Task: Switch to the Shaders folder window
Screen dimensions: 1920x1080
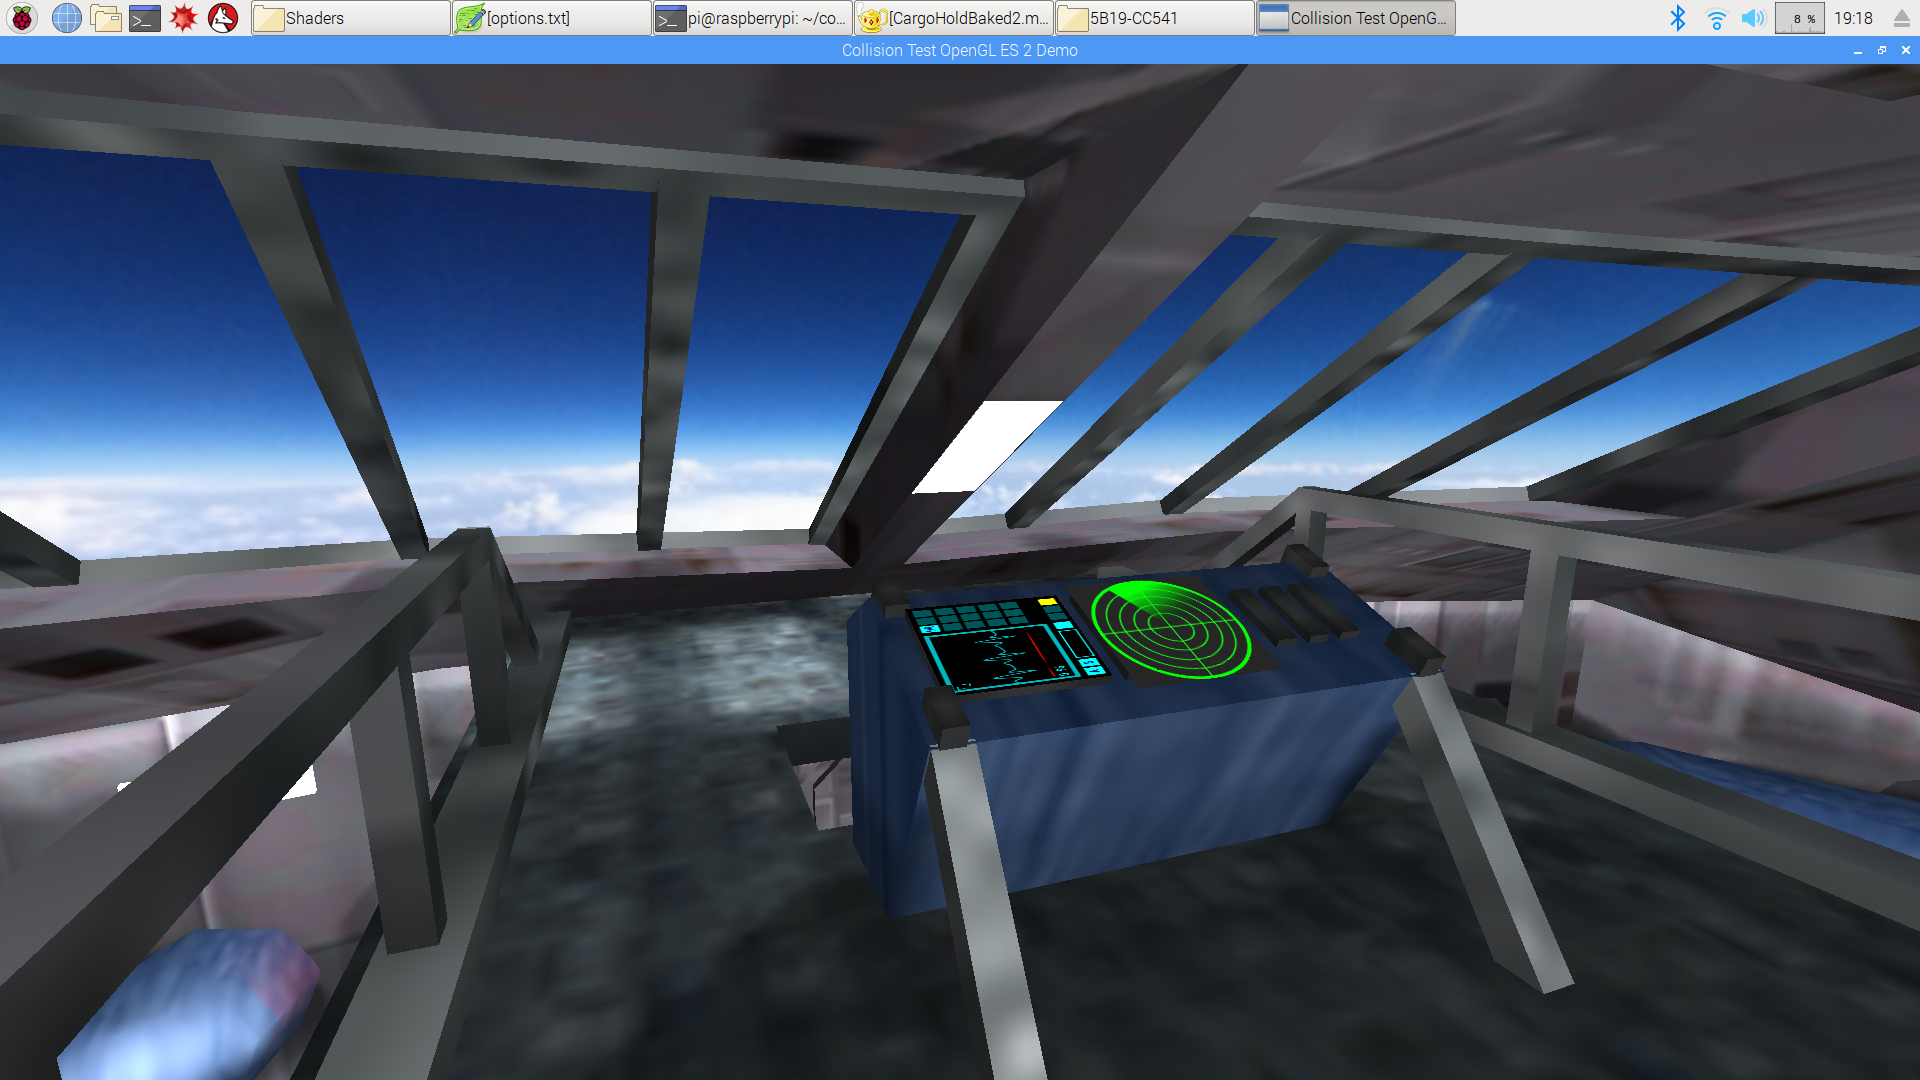Action: coord(350,18)
